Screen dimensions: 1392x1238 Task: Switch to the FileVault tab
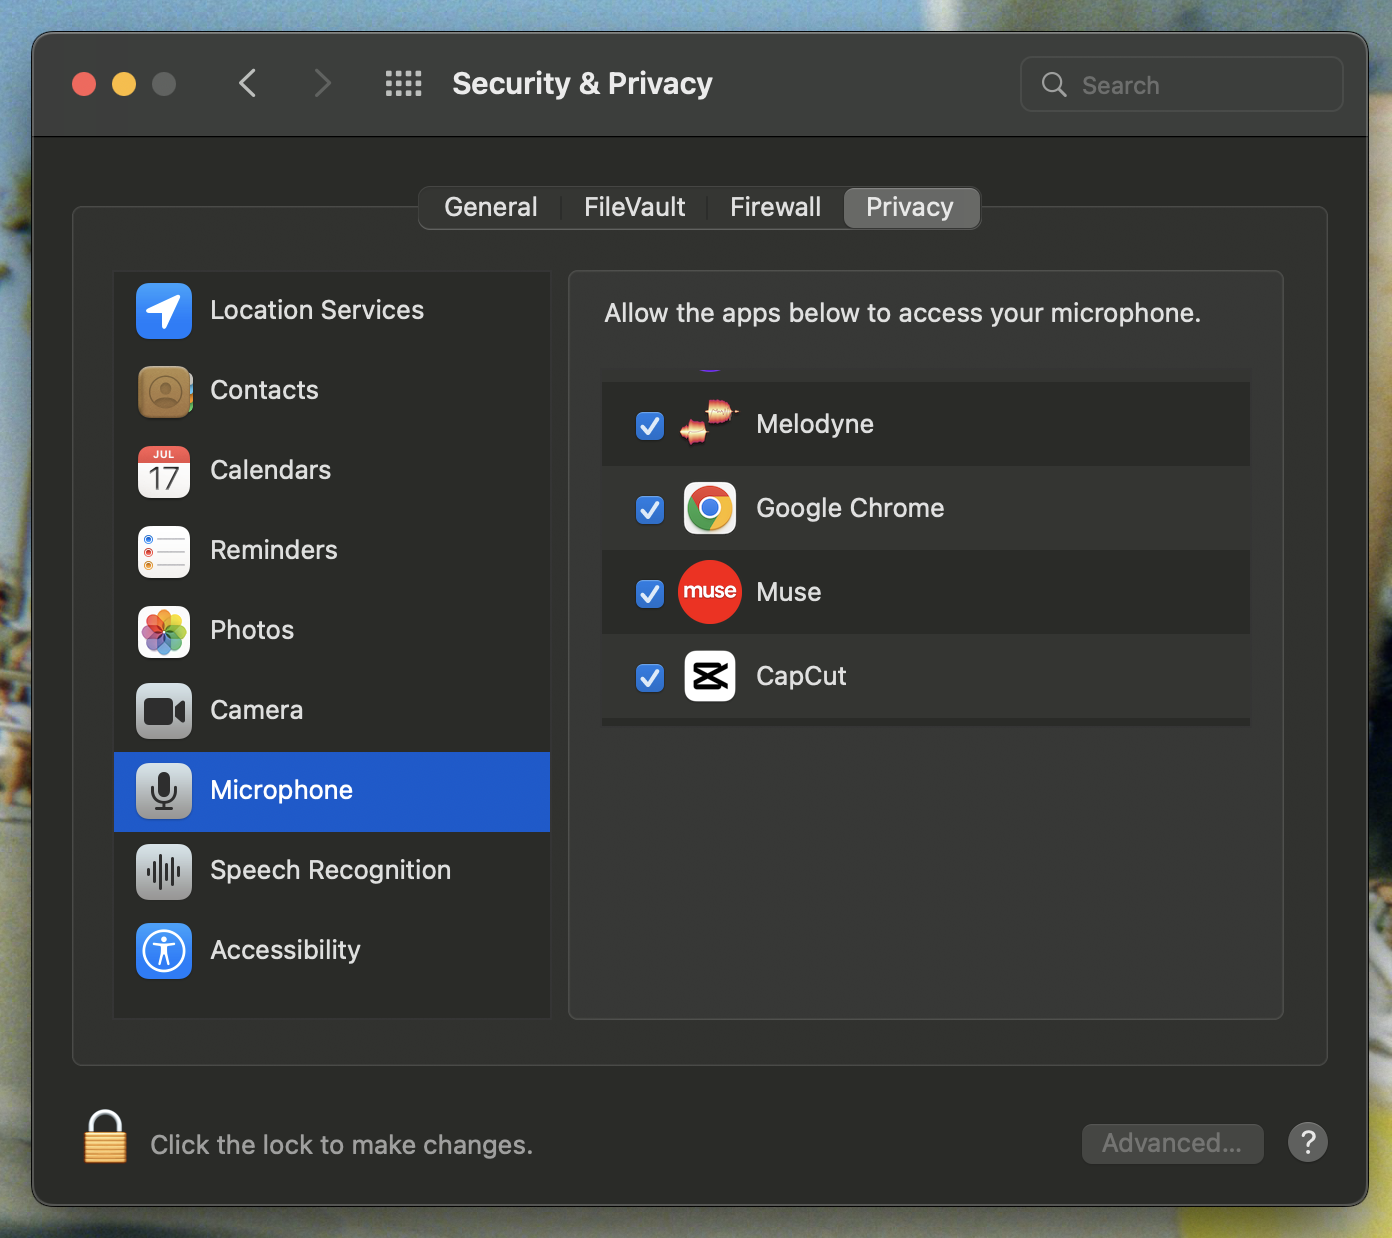point(634,207)
